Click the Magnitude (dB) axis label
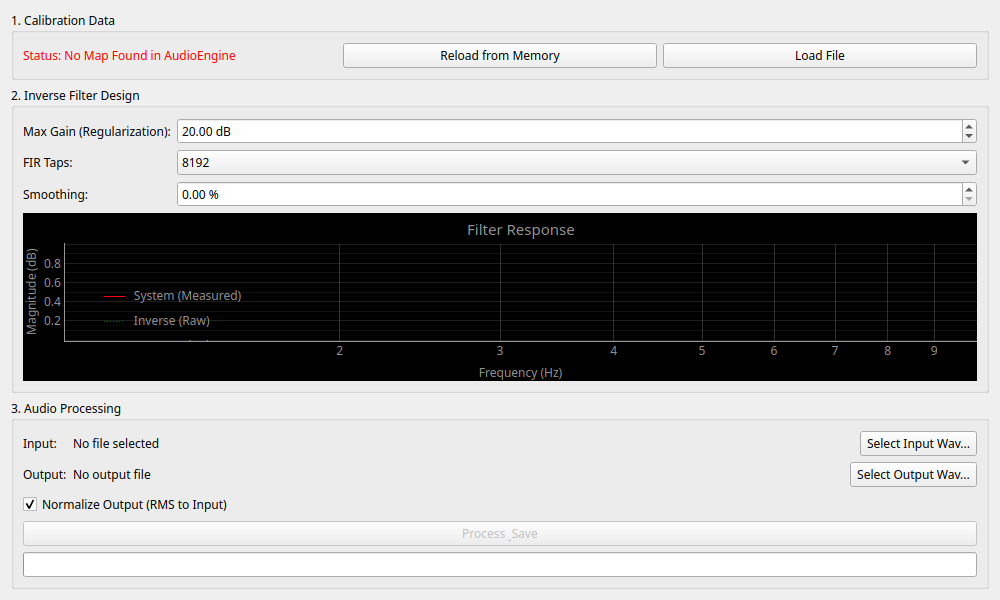 (x=32, y=291)
